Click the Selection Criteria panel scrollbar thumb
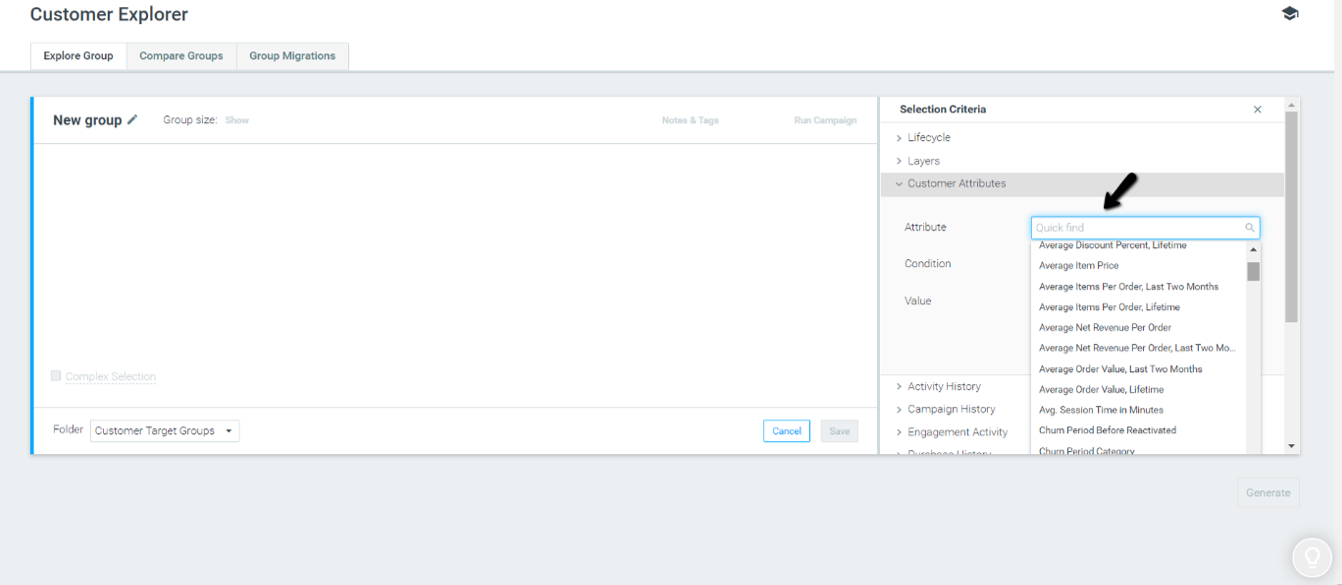The height and width of the screenshot is (585, 1342). 1291,217
